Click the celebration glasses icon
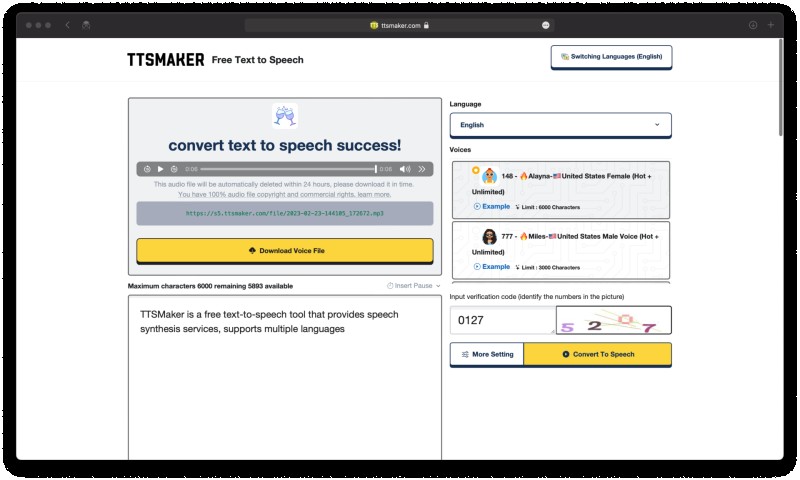The width and height of the screenshot is (800, 480). (x=285, y=116)
